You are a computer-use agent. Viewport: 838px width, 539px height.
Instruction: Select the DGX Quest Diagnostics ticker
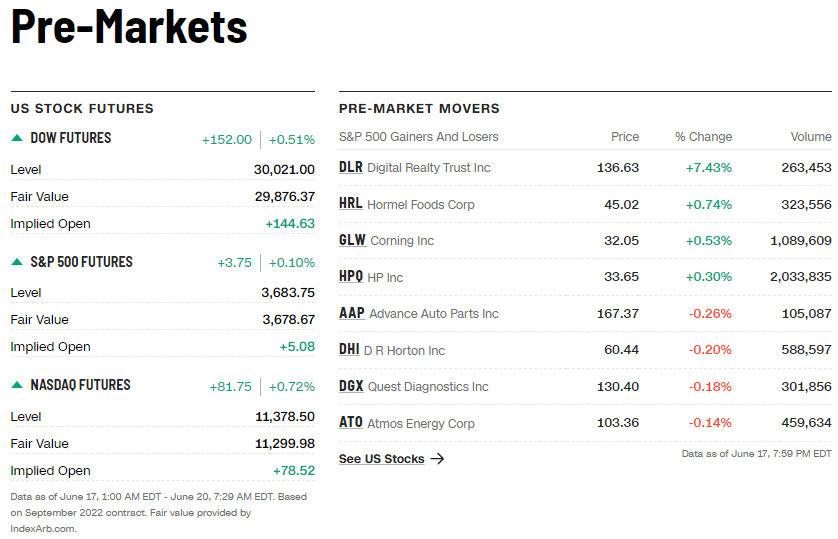(x=351, y=386)
